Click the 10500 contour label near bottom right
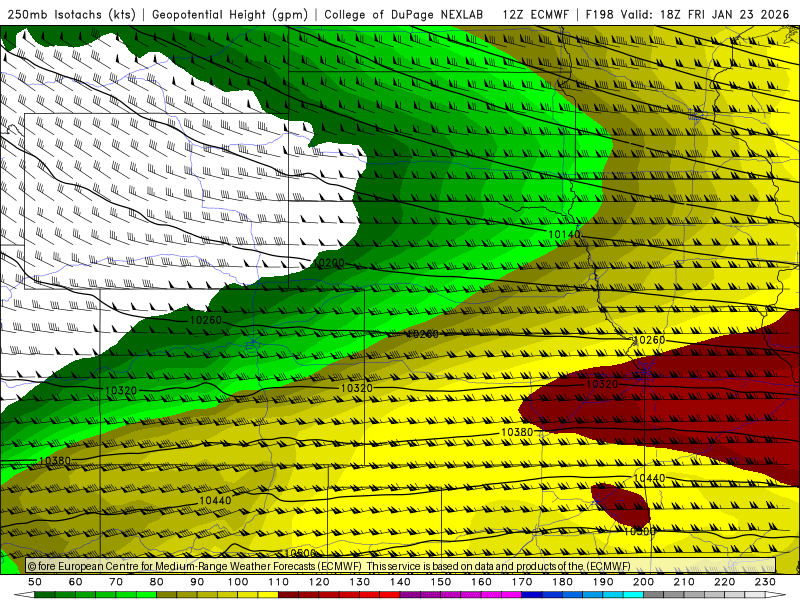800x600 pixels. [640, 531]
